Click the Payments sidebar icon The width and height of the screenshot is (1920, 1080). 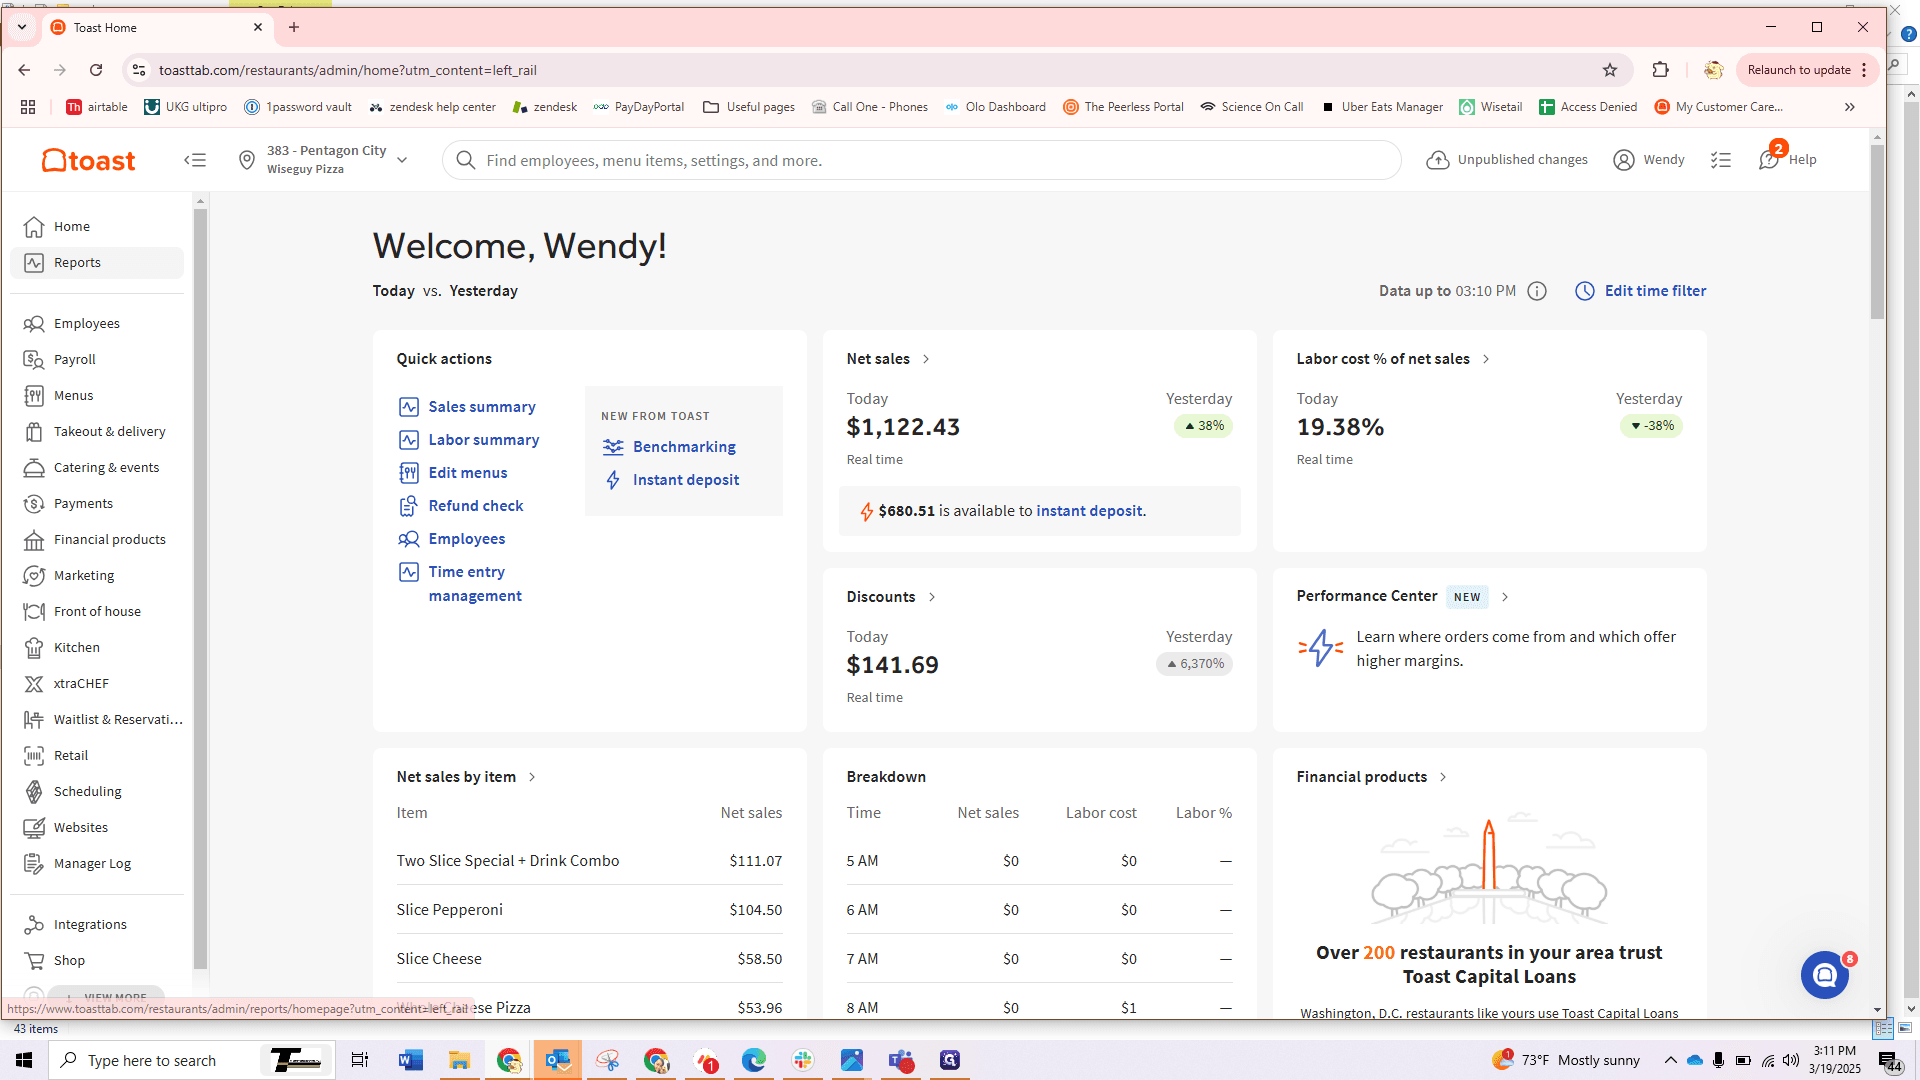(x=34, y=504)
